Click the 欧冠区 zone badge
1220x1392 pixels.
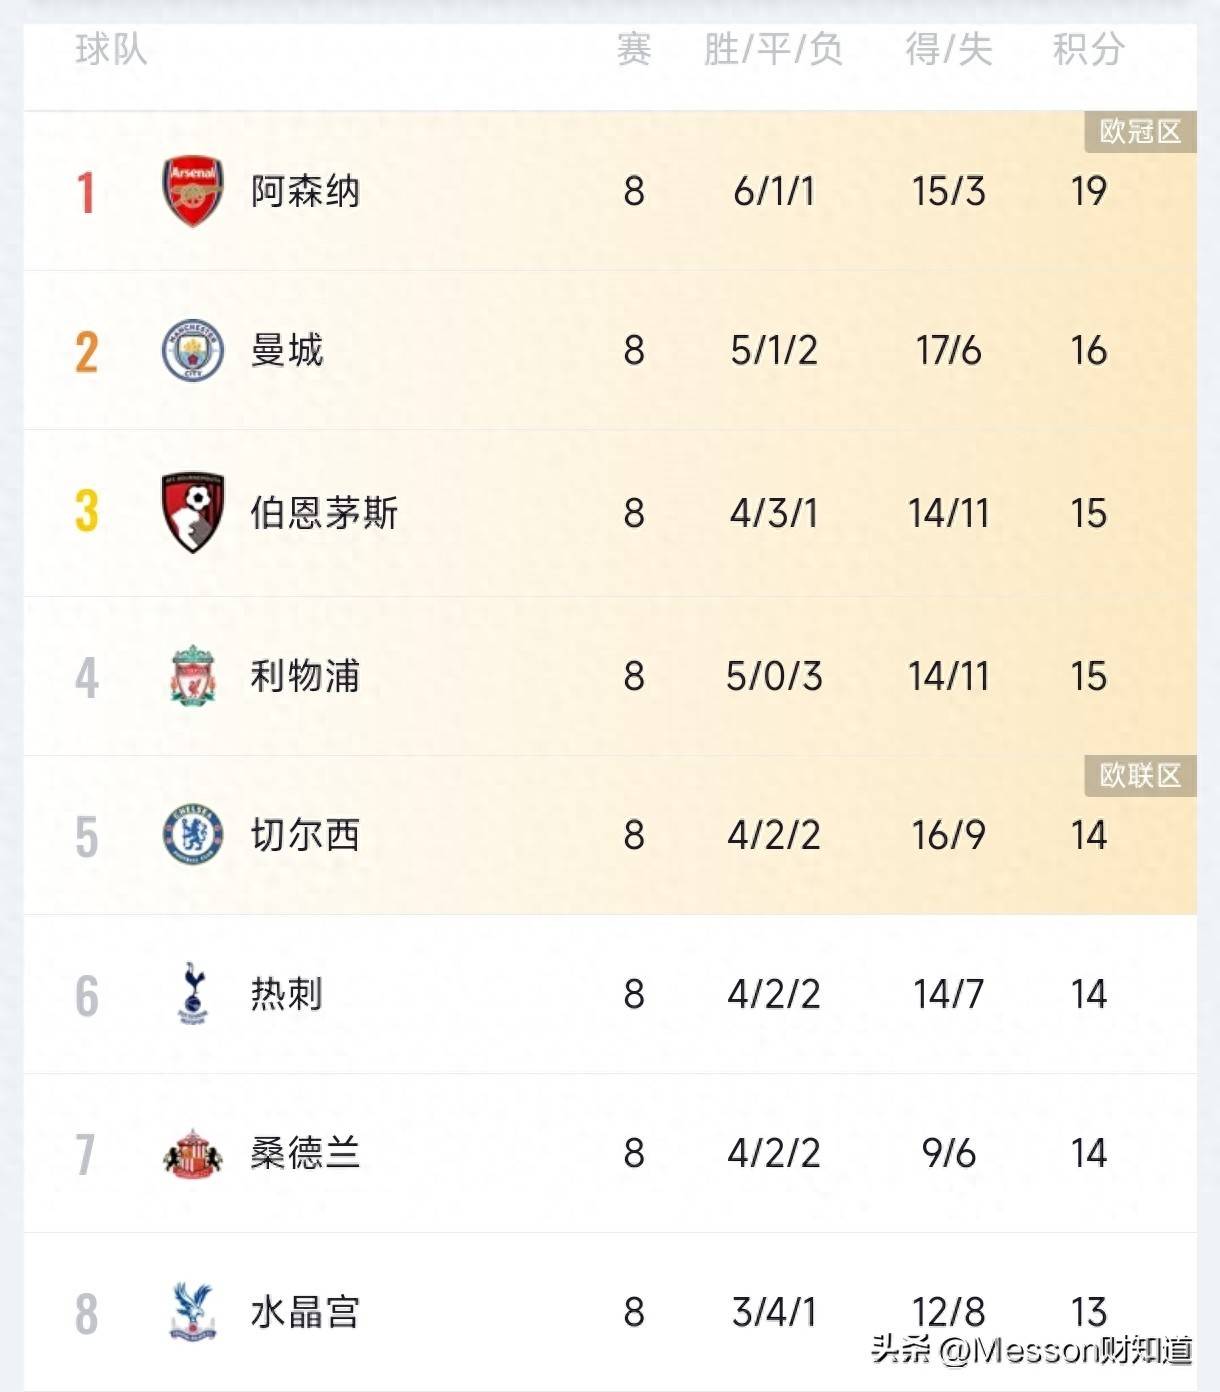pyautogui.click(x=1140, y=131)
